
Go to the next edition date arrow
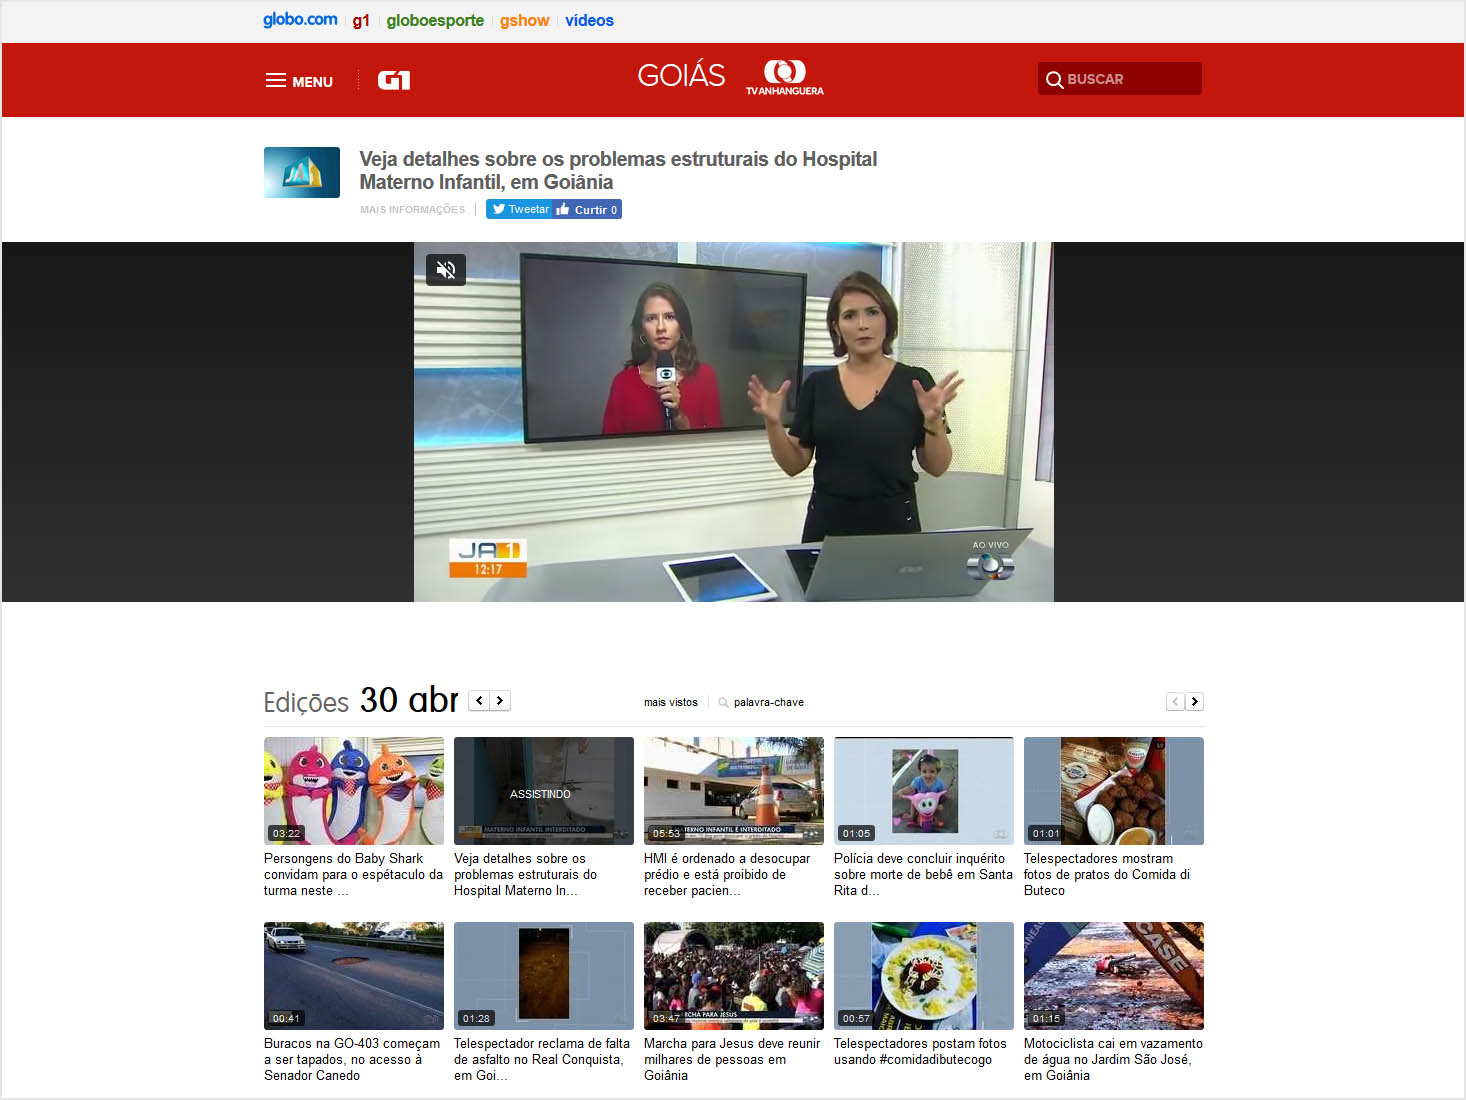[500, 700]
